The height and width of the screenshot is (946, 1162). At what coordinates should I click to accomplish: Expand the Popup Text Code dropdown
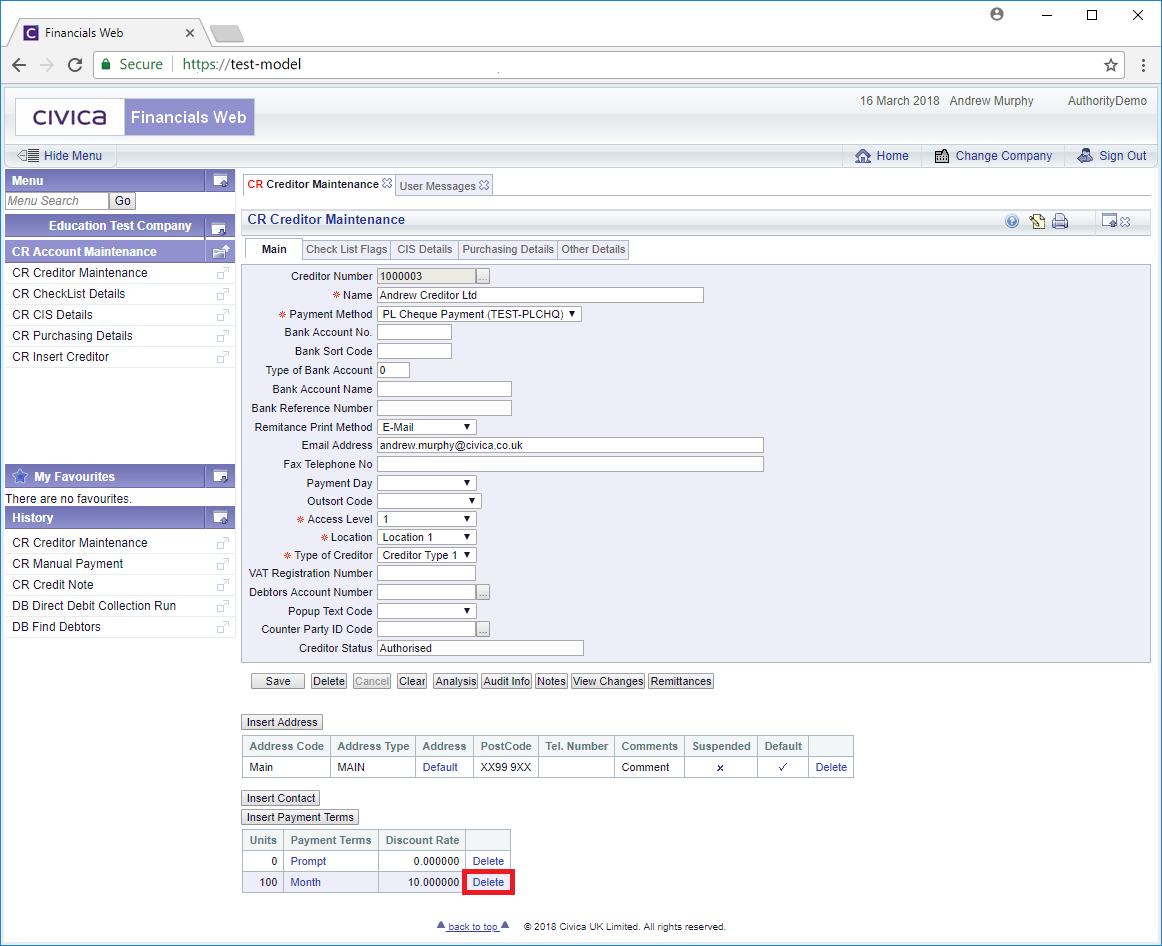[426, 611]
